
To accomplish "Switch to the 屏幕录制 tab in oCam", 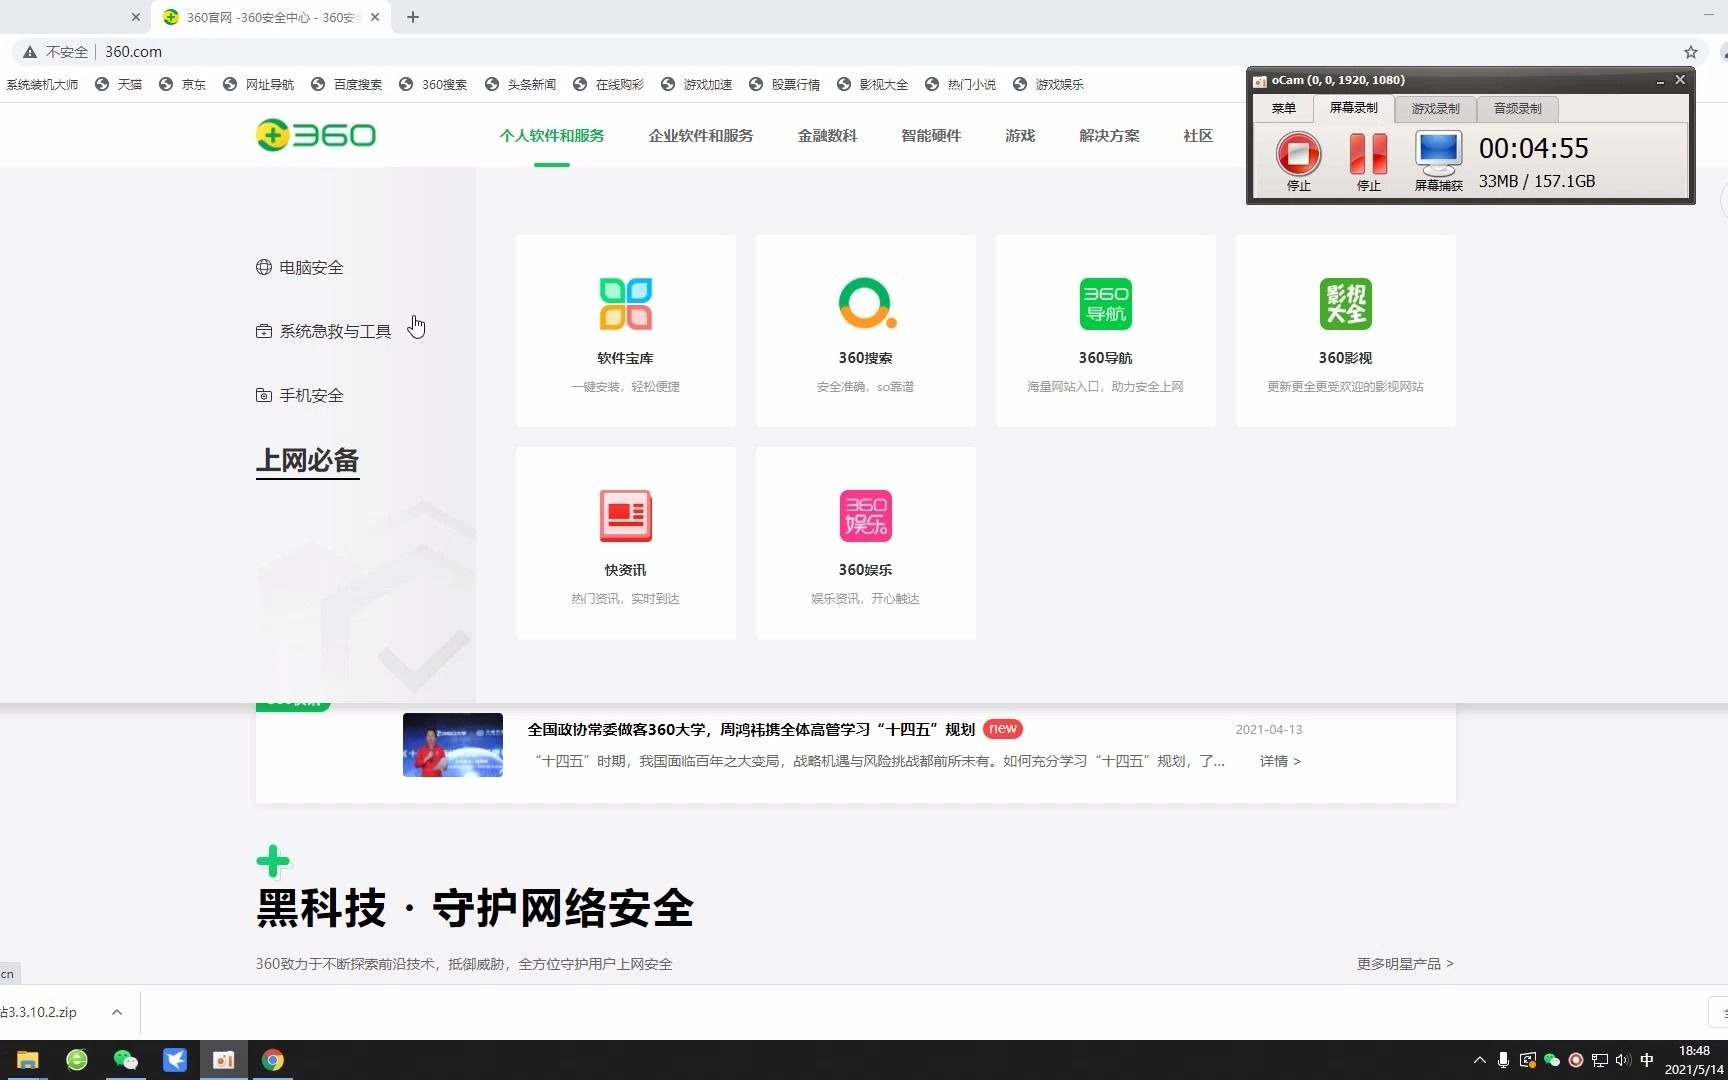I will pyautogui.click(x=1353, y=108).
